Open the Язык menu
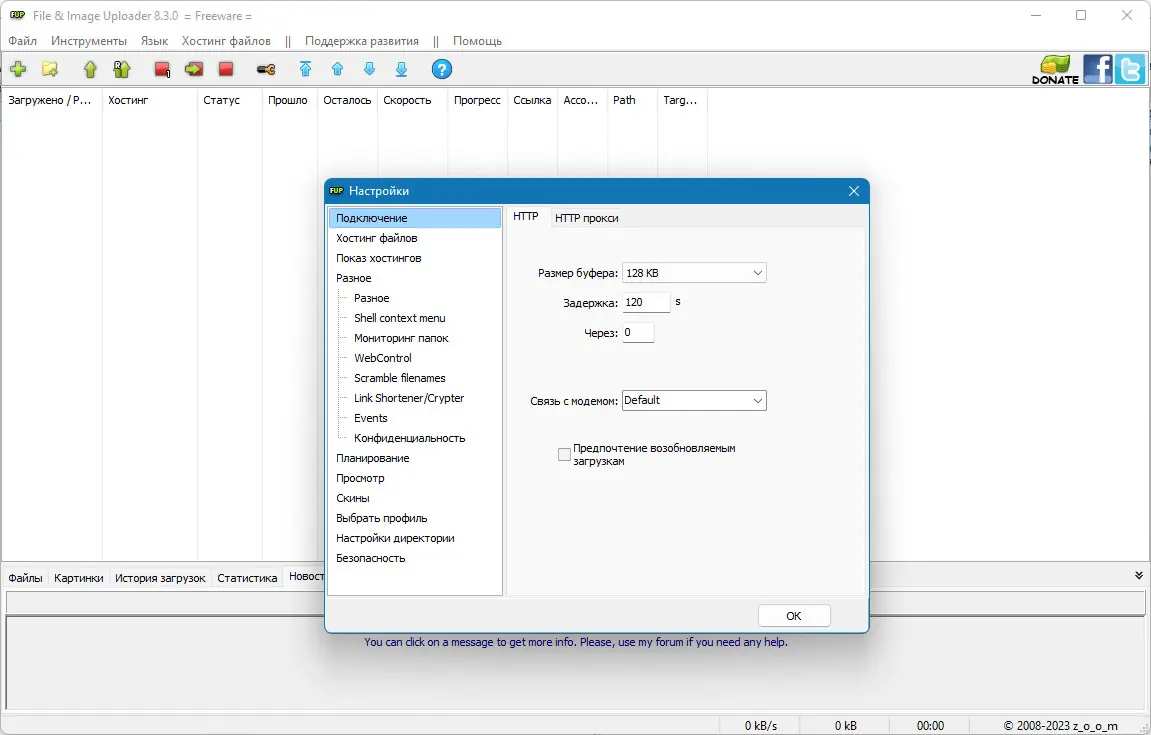The image size is (1151, 735). (154, 41)
